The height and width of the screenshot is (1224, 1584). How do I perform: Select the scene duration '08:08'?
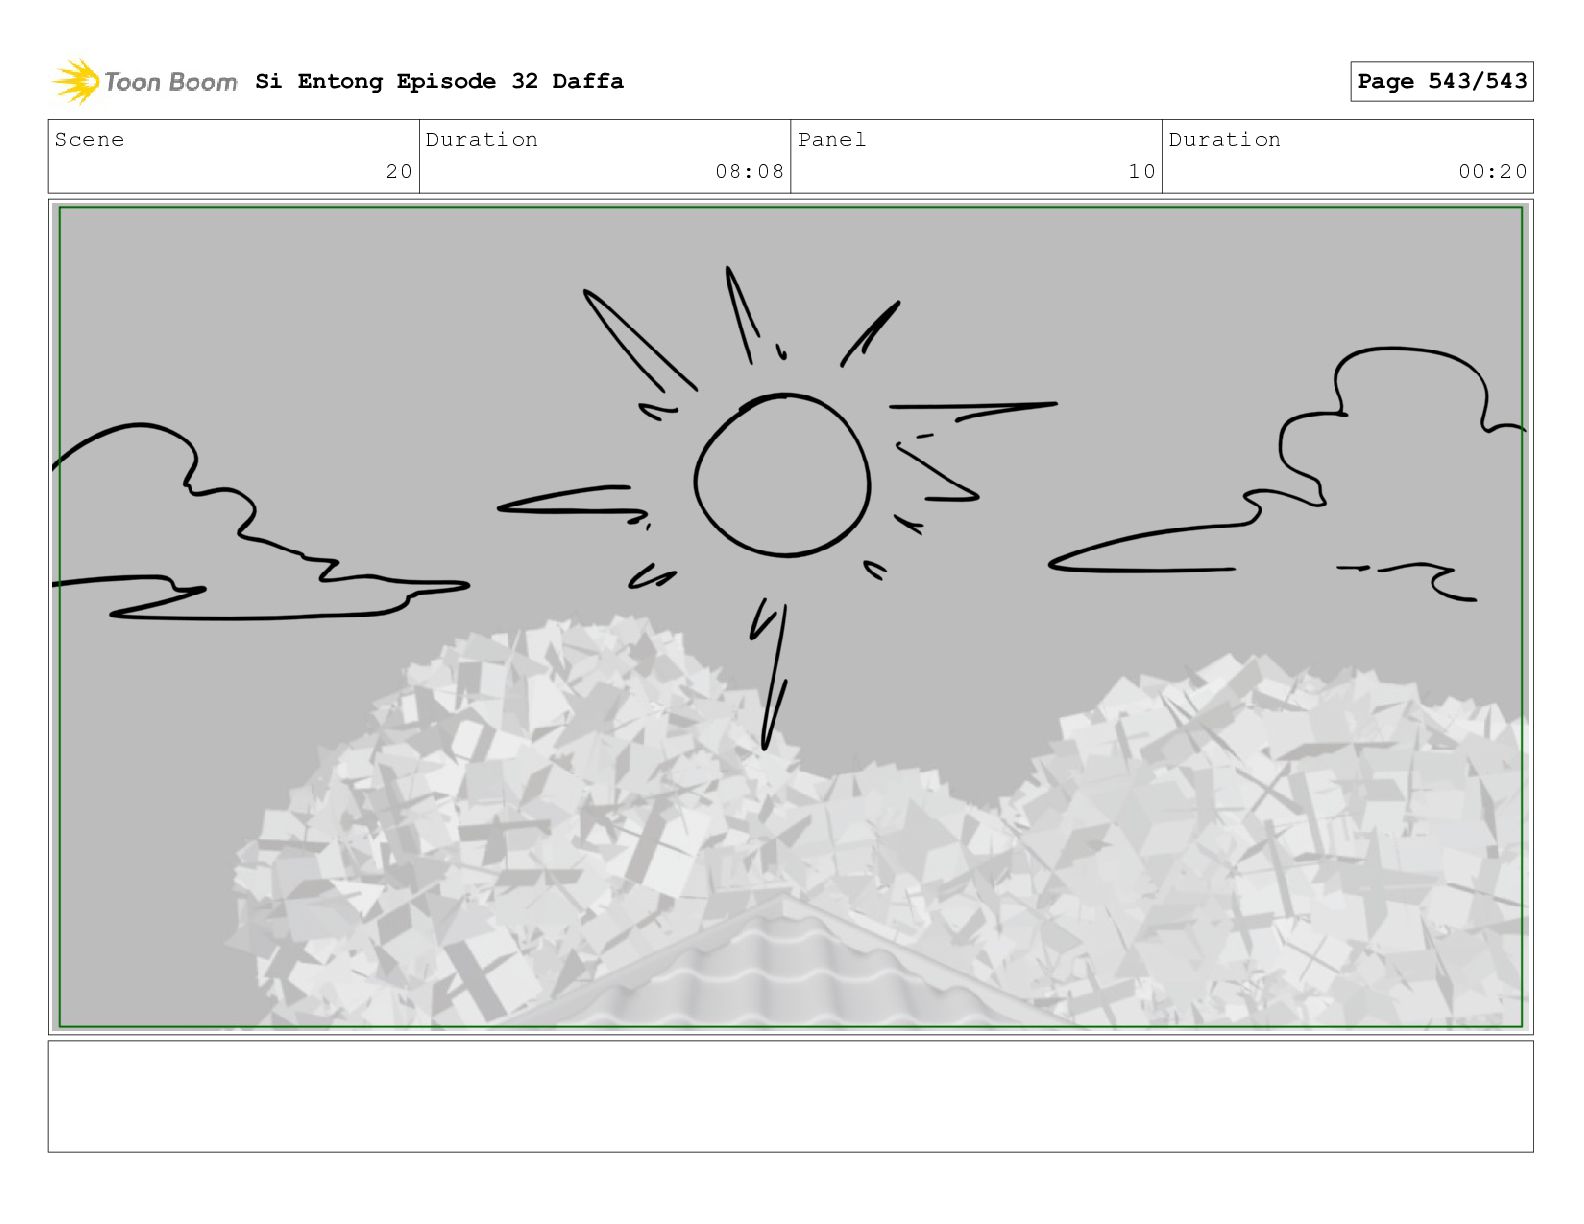(749, 171)
